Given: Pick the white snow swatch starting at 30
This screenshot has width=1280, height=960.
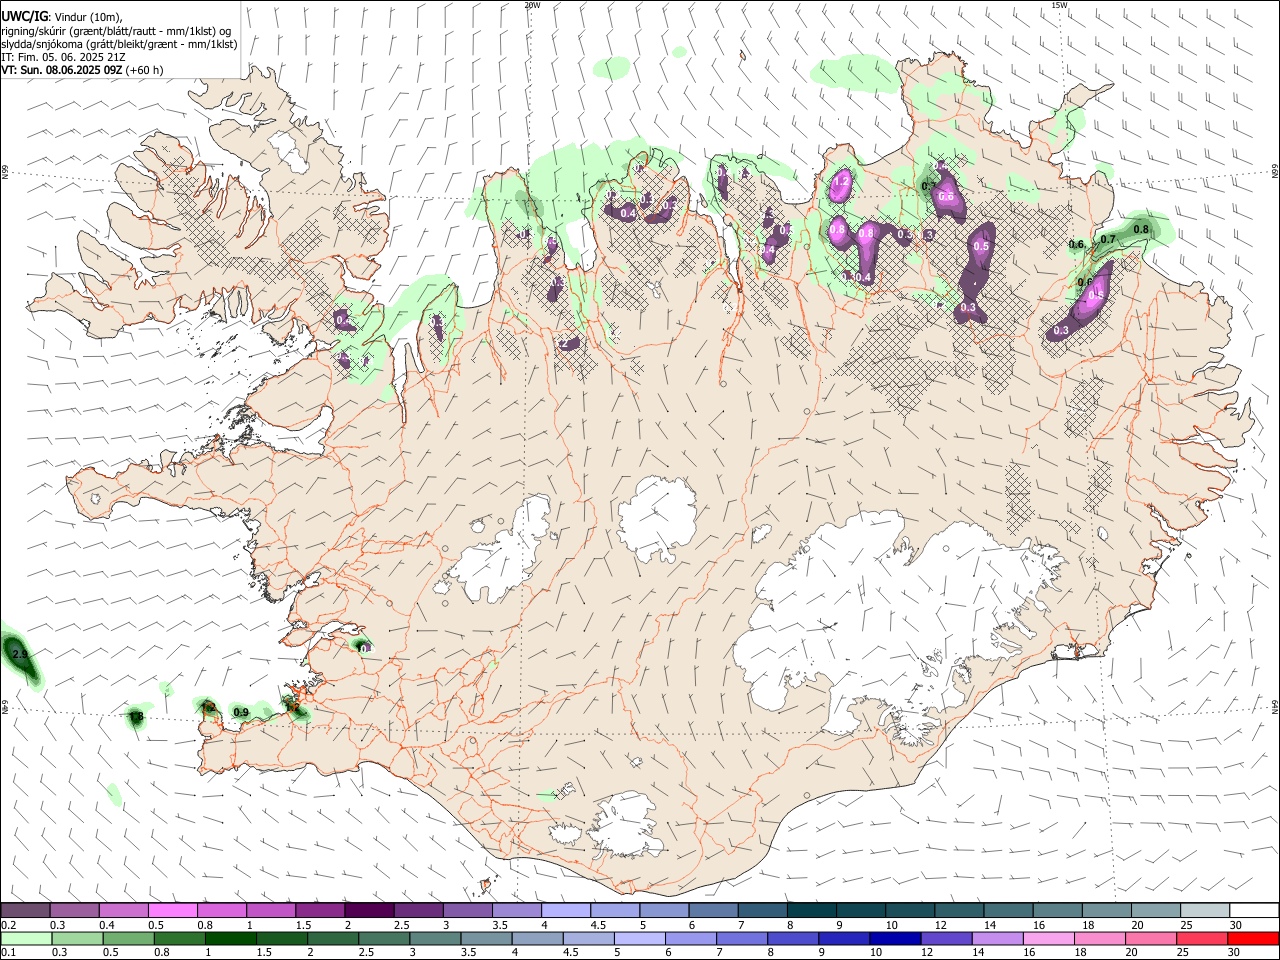Looking at the screenshot, I should pyautogui.click(x=1255, y=911).
